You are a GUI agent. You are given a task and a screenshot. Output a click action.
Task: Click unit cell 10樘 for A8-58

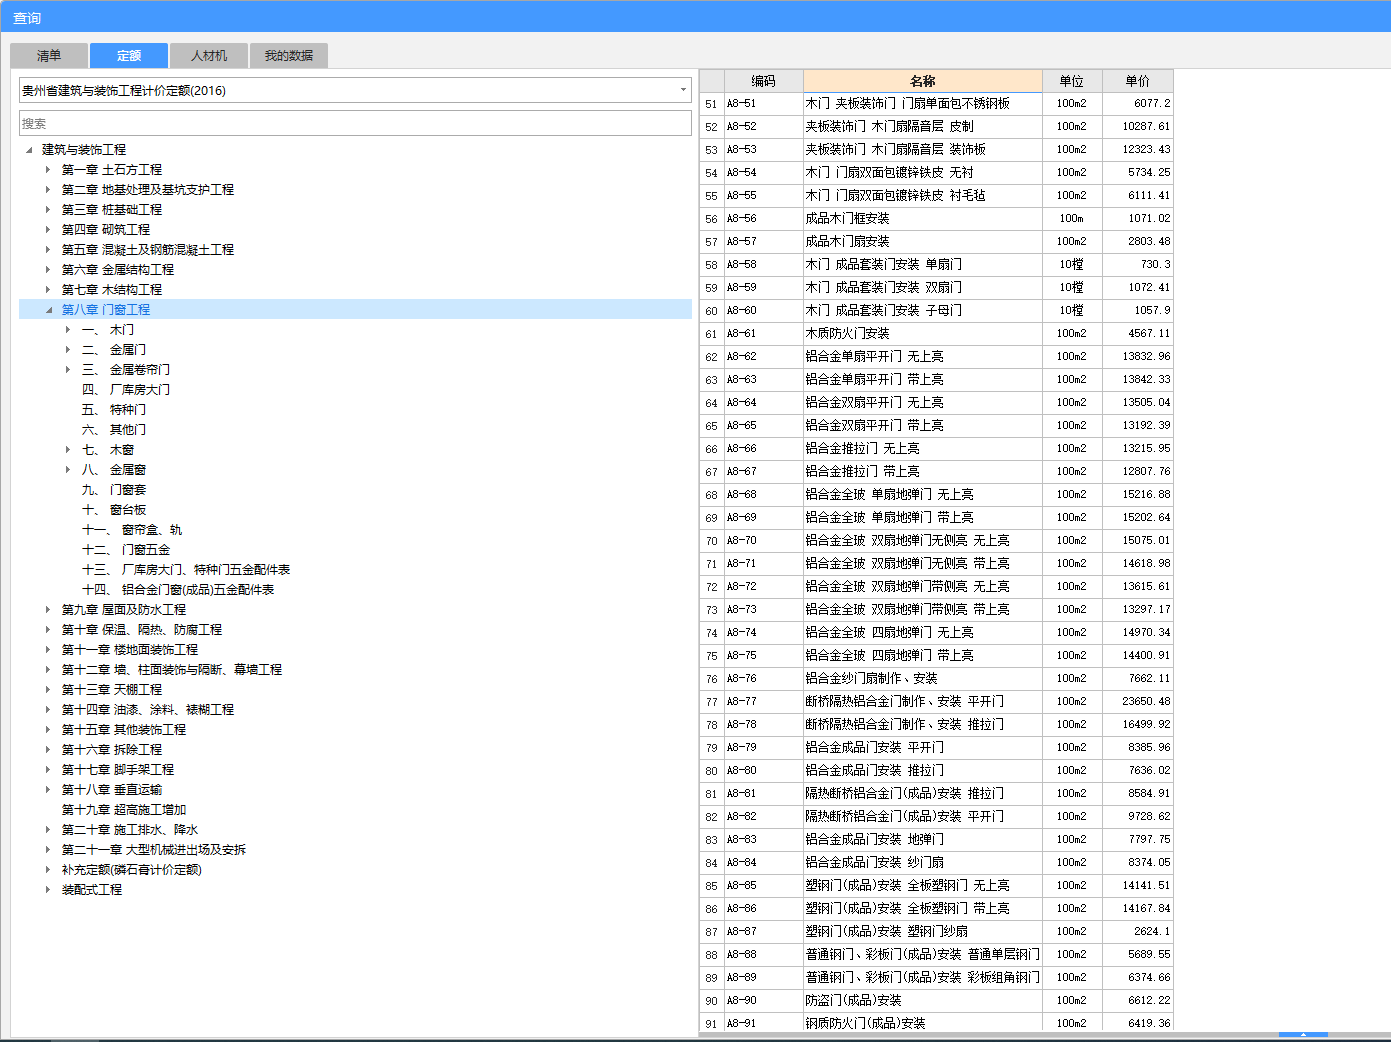(x=1072, y=264)
